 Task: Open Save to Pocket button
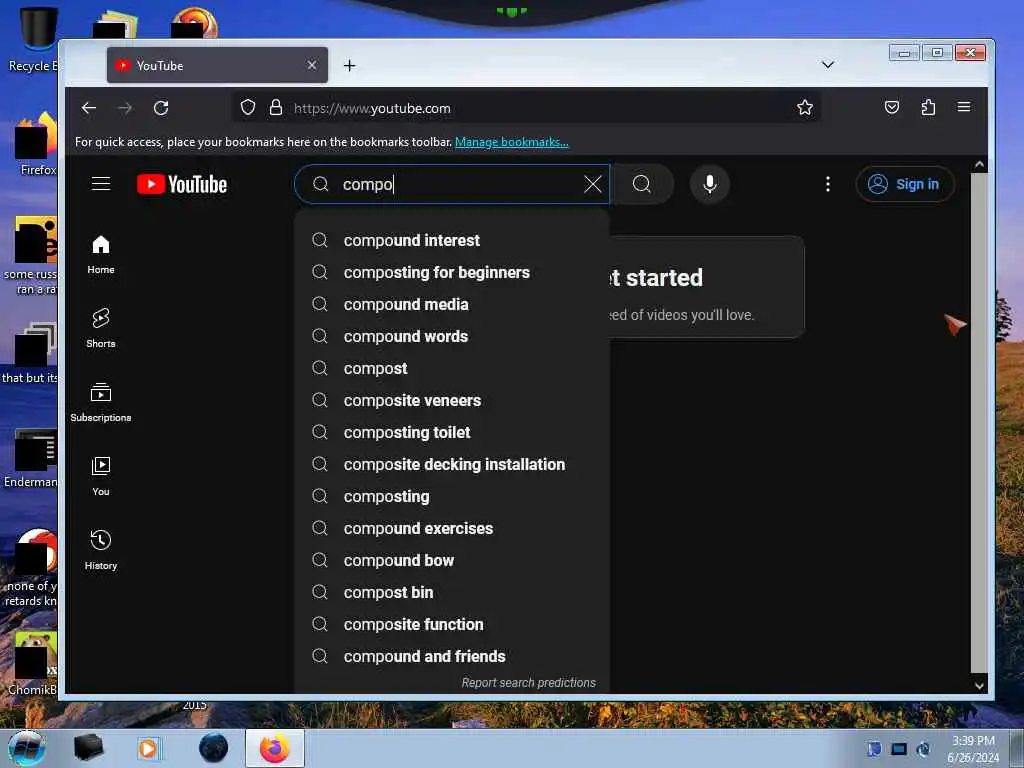[891, 107]
